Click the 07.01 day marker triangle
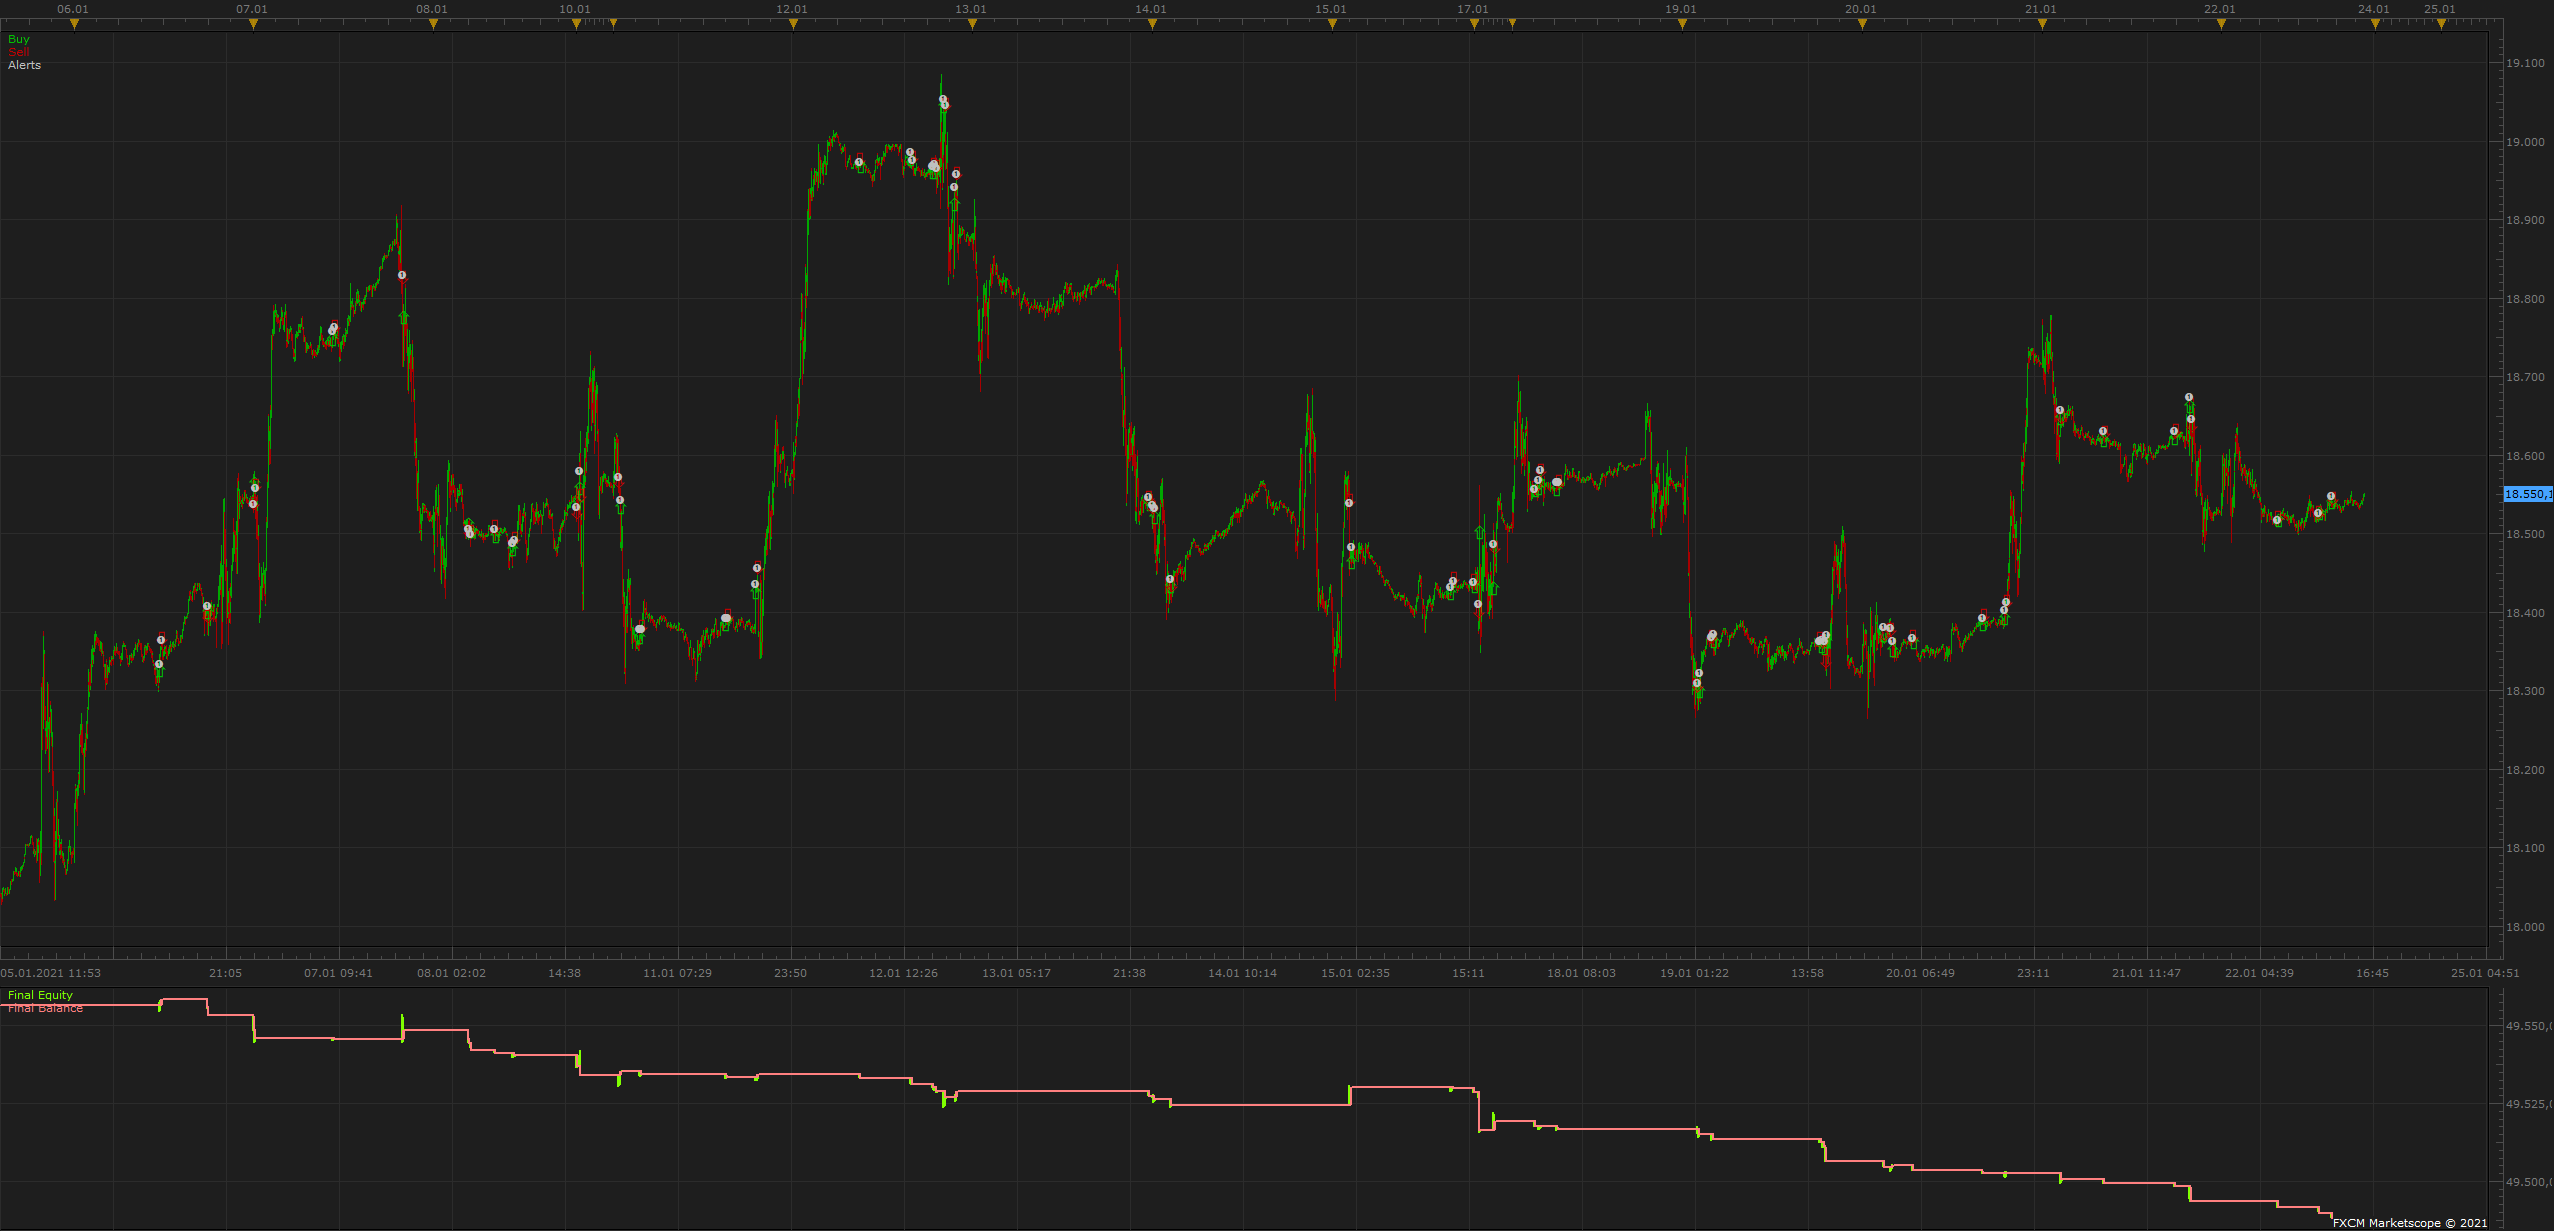2554x1231 pixels. pyautogui.click(x=253, y=25)
